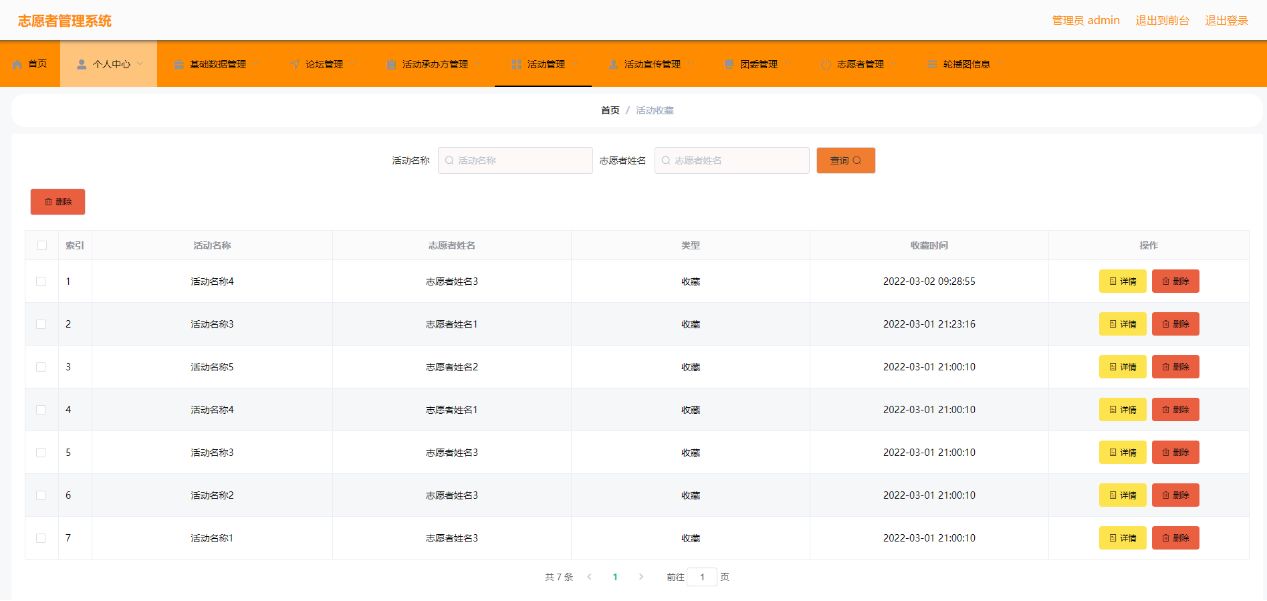This screenshot has width=1267, height=601.
Task: Open 详情 for row index 7
Action: (1123, 538)
